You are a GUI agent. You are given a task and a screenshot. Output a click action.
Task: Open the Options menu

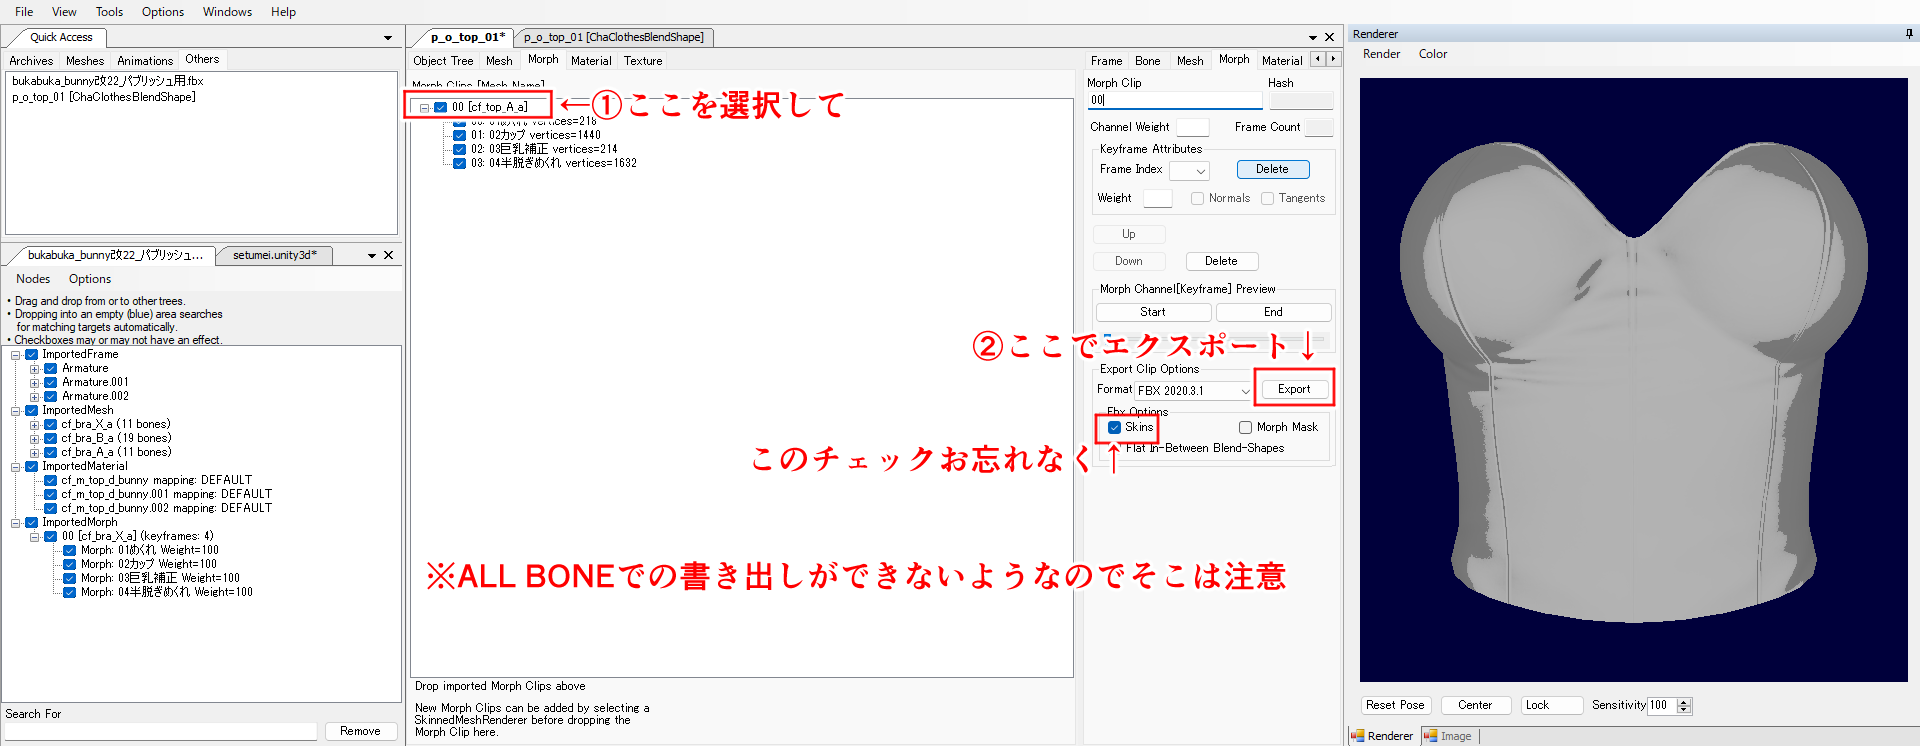[x=163, y=12]
